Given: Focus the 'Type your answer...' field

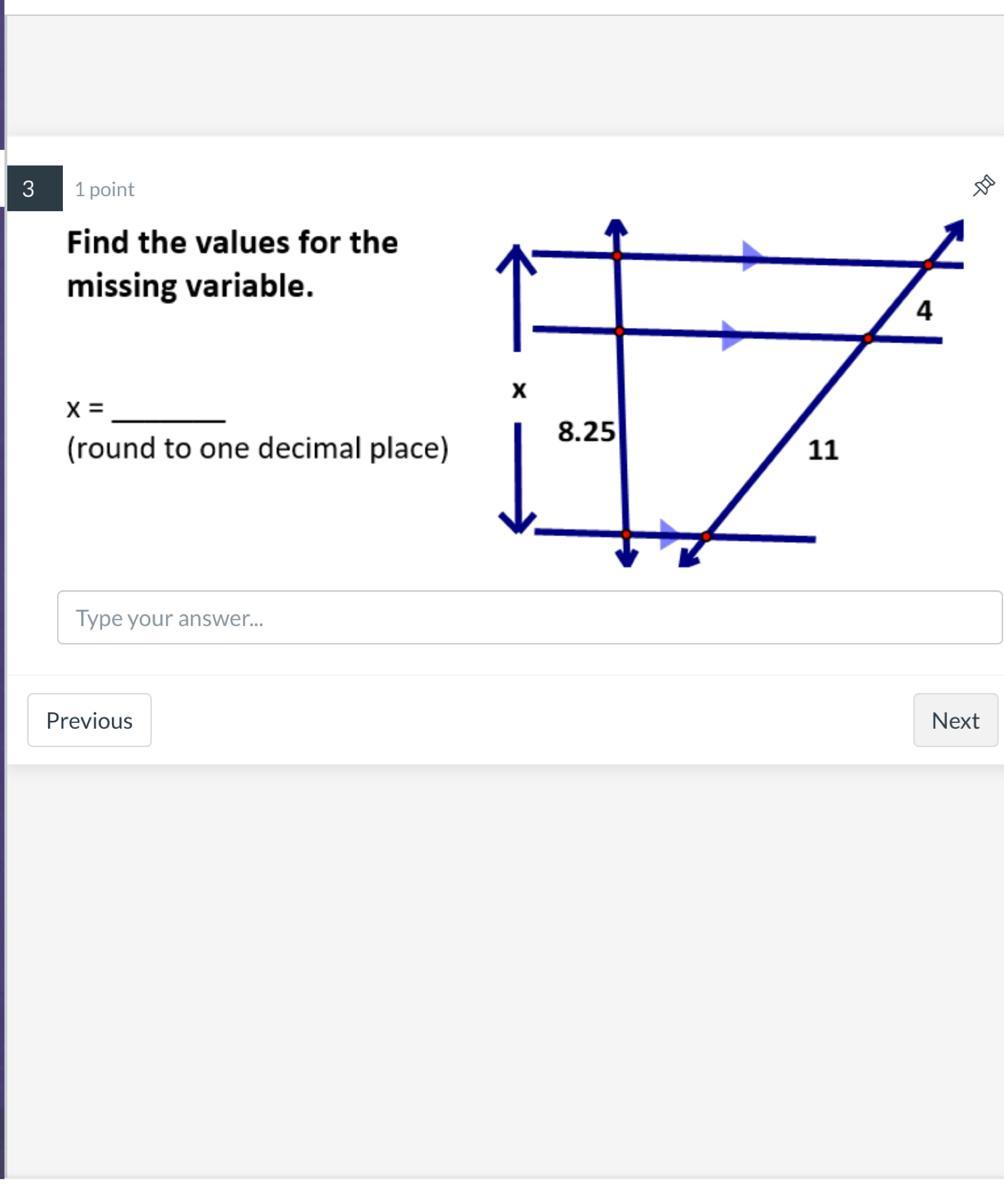Looking at the screenshot, I should (529, 618).
